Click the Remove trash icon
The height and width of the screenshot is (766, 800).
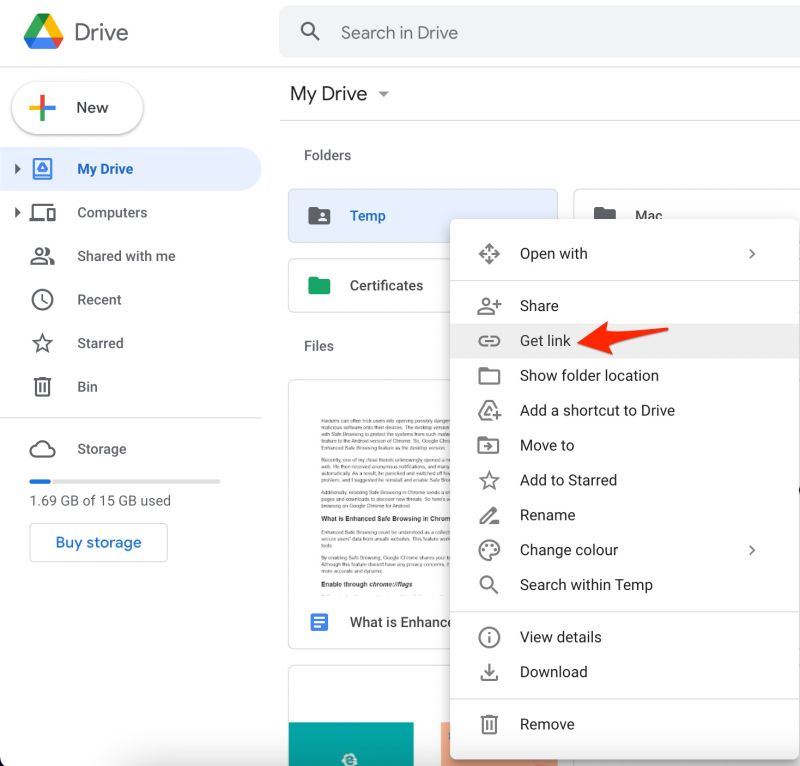pyautogui.click(x=489, y=724)
